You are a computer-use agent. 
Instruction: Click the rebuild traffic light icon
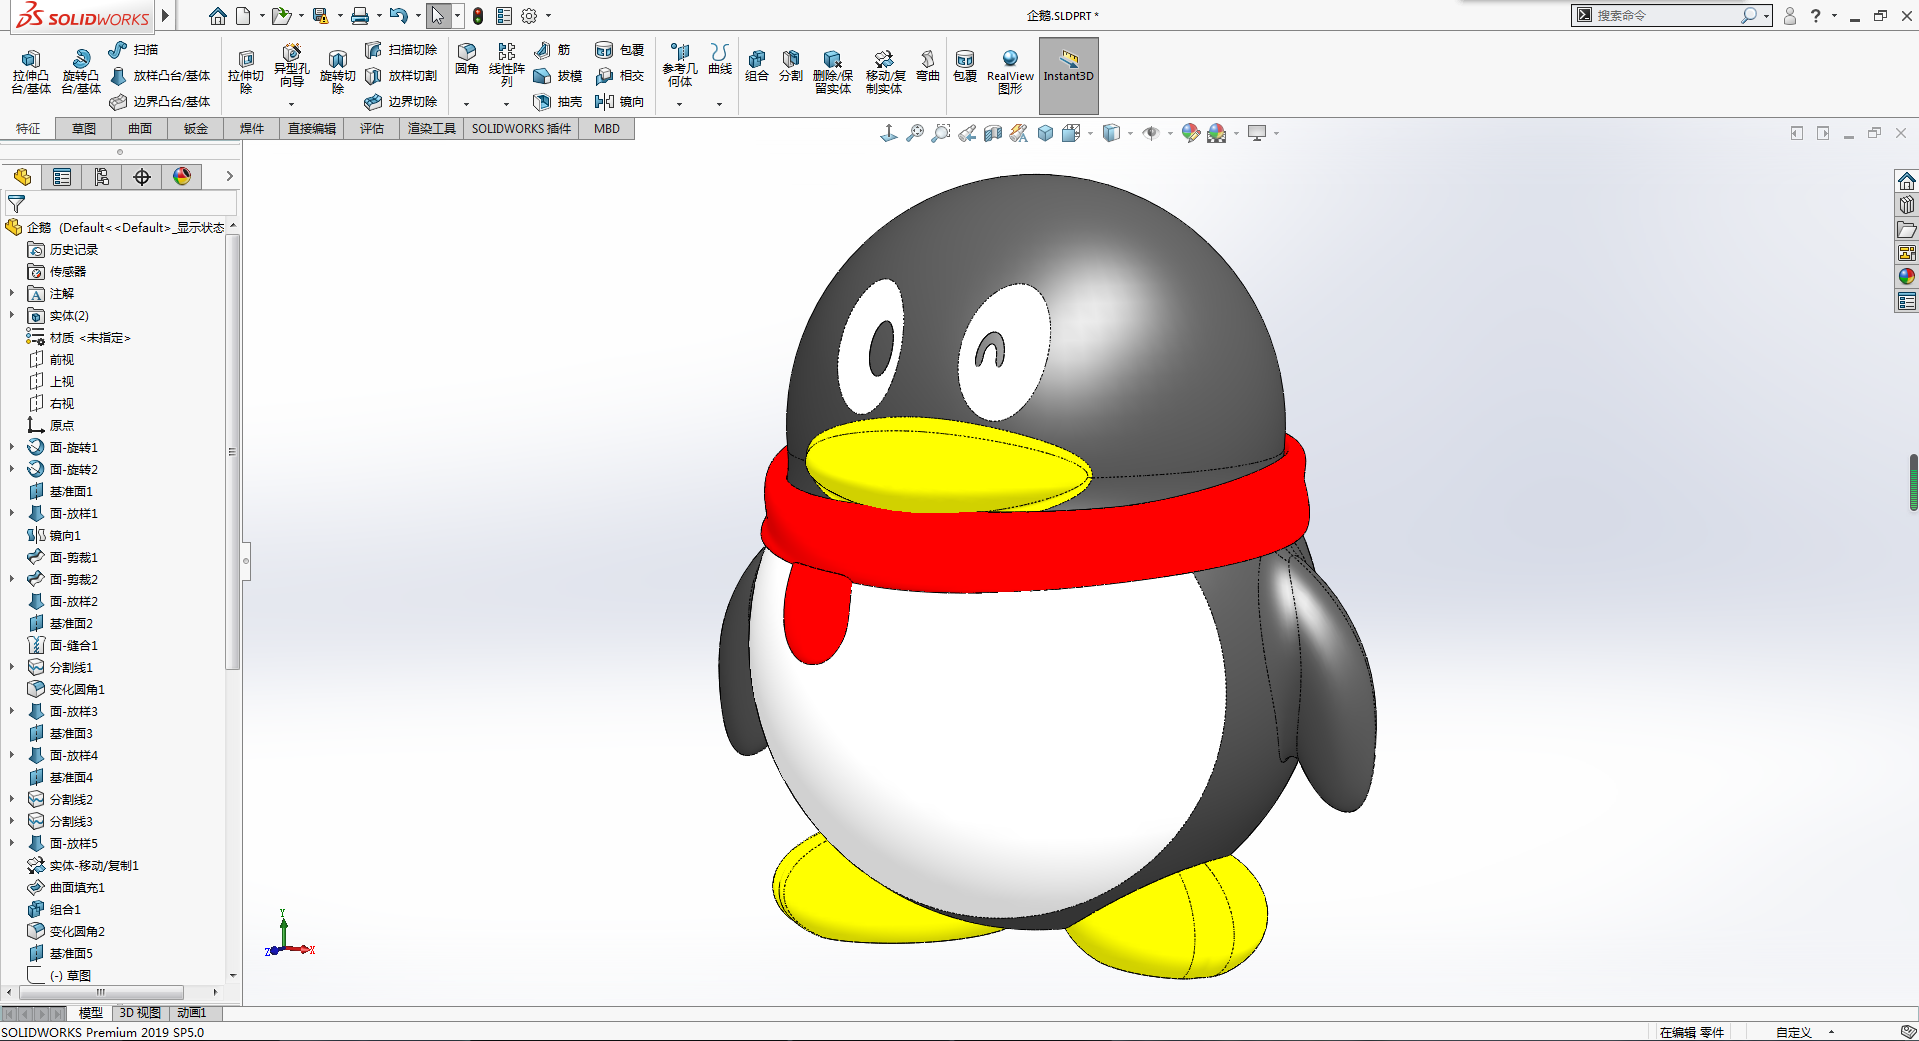tap(478, 16)
